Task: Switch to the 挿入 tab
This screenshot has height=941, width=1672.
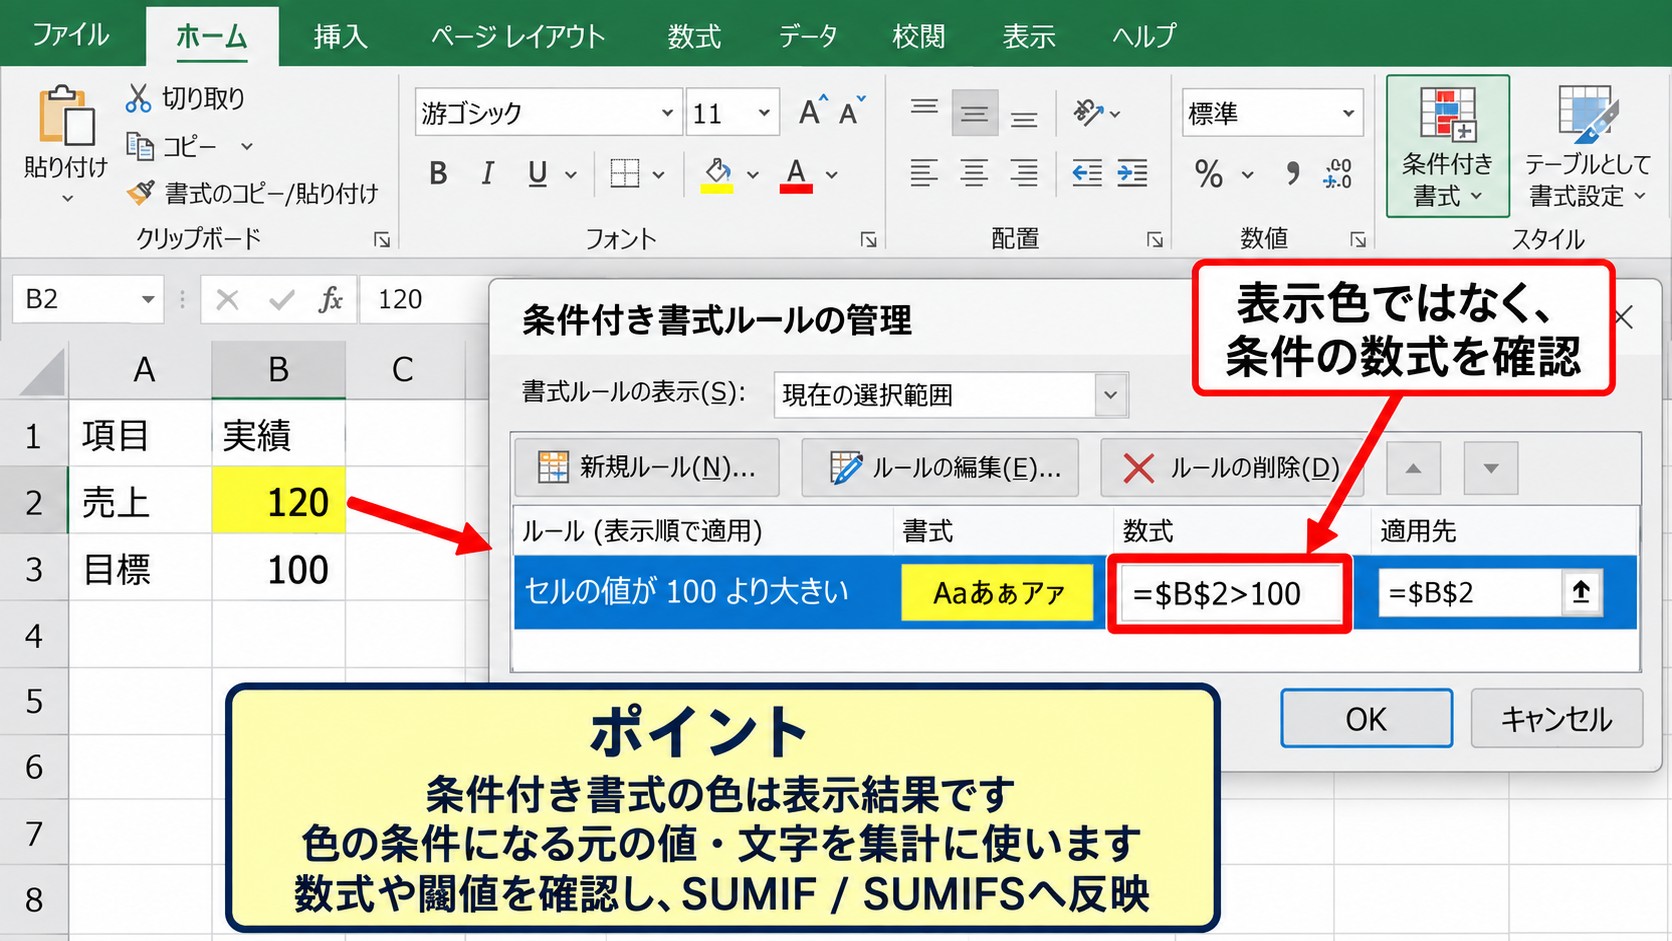Action: [x=341, y=36]
